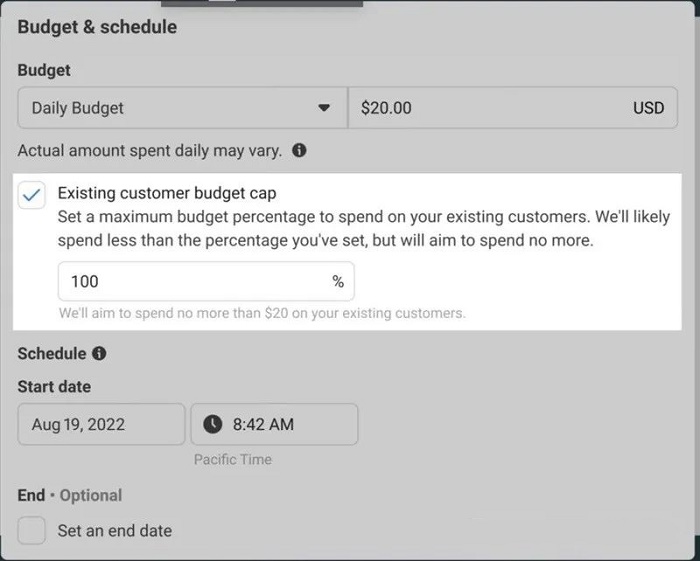This screenshot has width=700, height=561.
Task: Click the Daily Budget type selector
Action: (183, 108)
